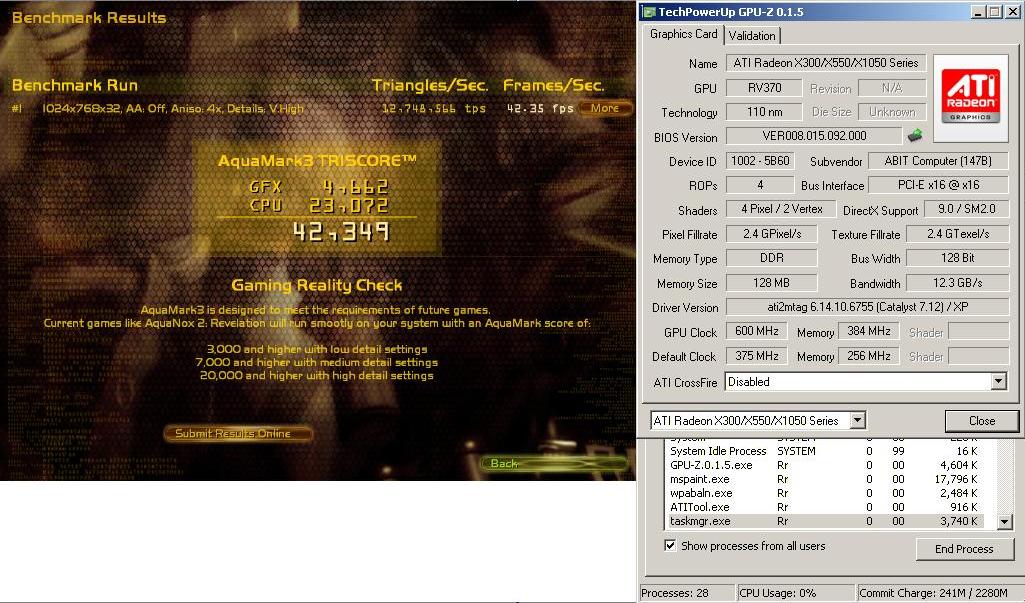Click the Memory Size value 128 MB
Viewport: 1025px width, 603px height.
tap(771, 283)
